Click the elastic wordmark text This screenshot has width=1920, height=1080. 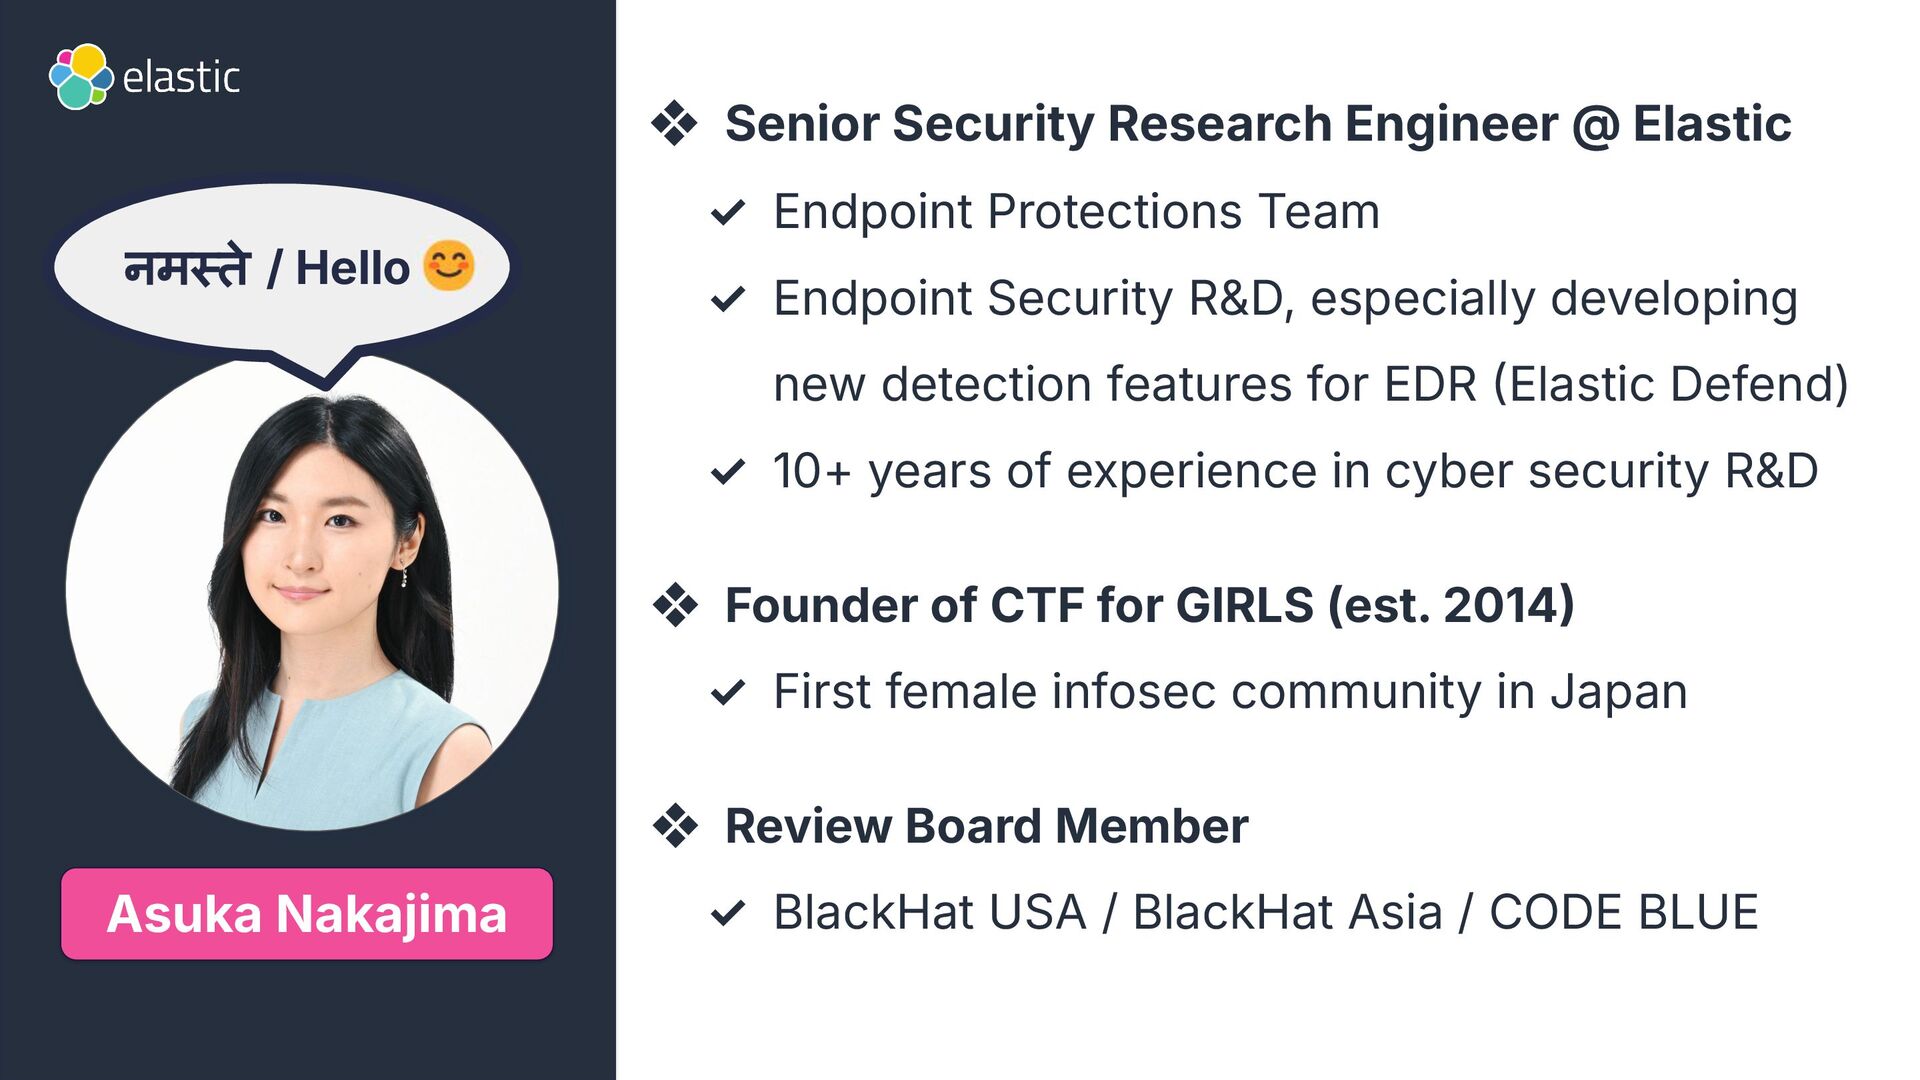[181, 77]
